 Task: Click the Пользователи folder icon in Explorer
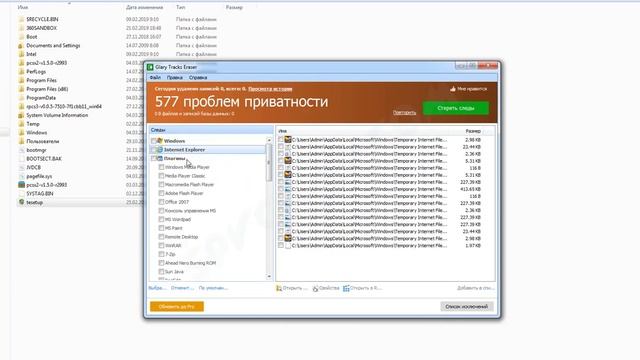tap(21, 142)
